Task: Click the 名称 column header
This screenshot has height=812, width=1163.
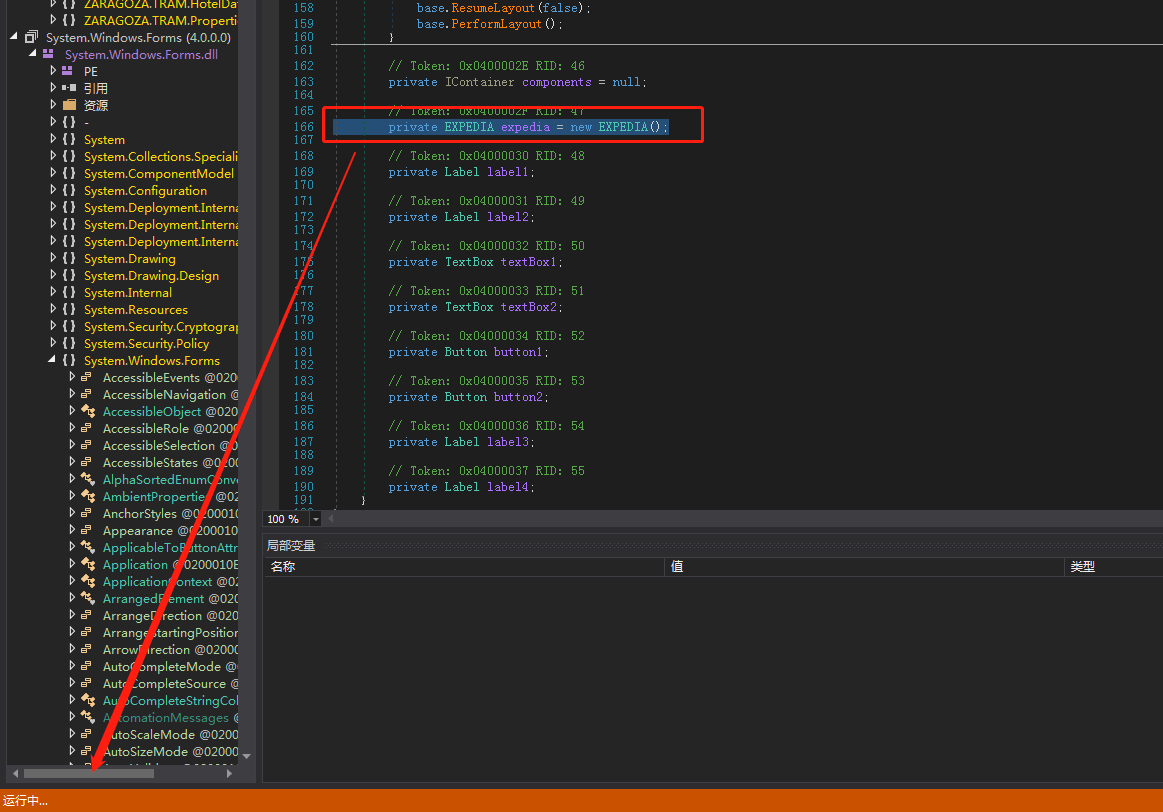Action: (x=464, y=567)
